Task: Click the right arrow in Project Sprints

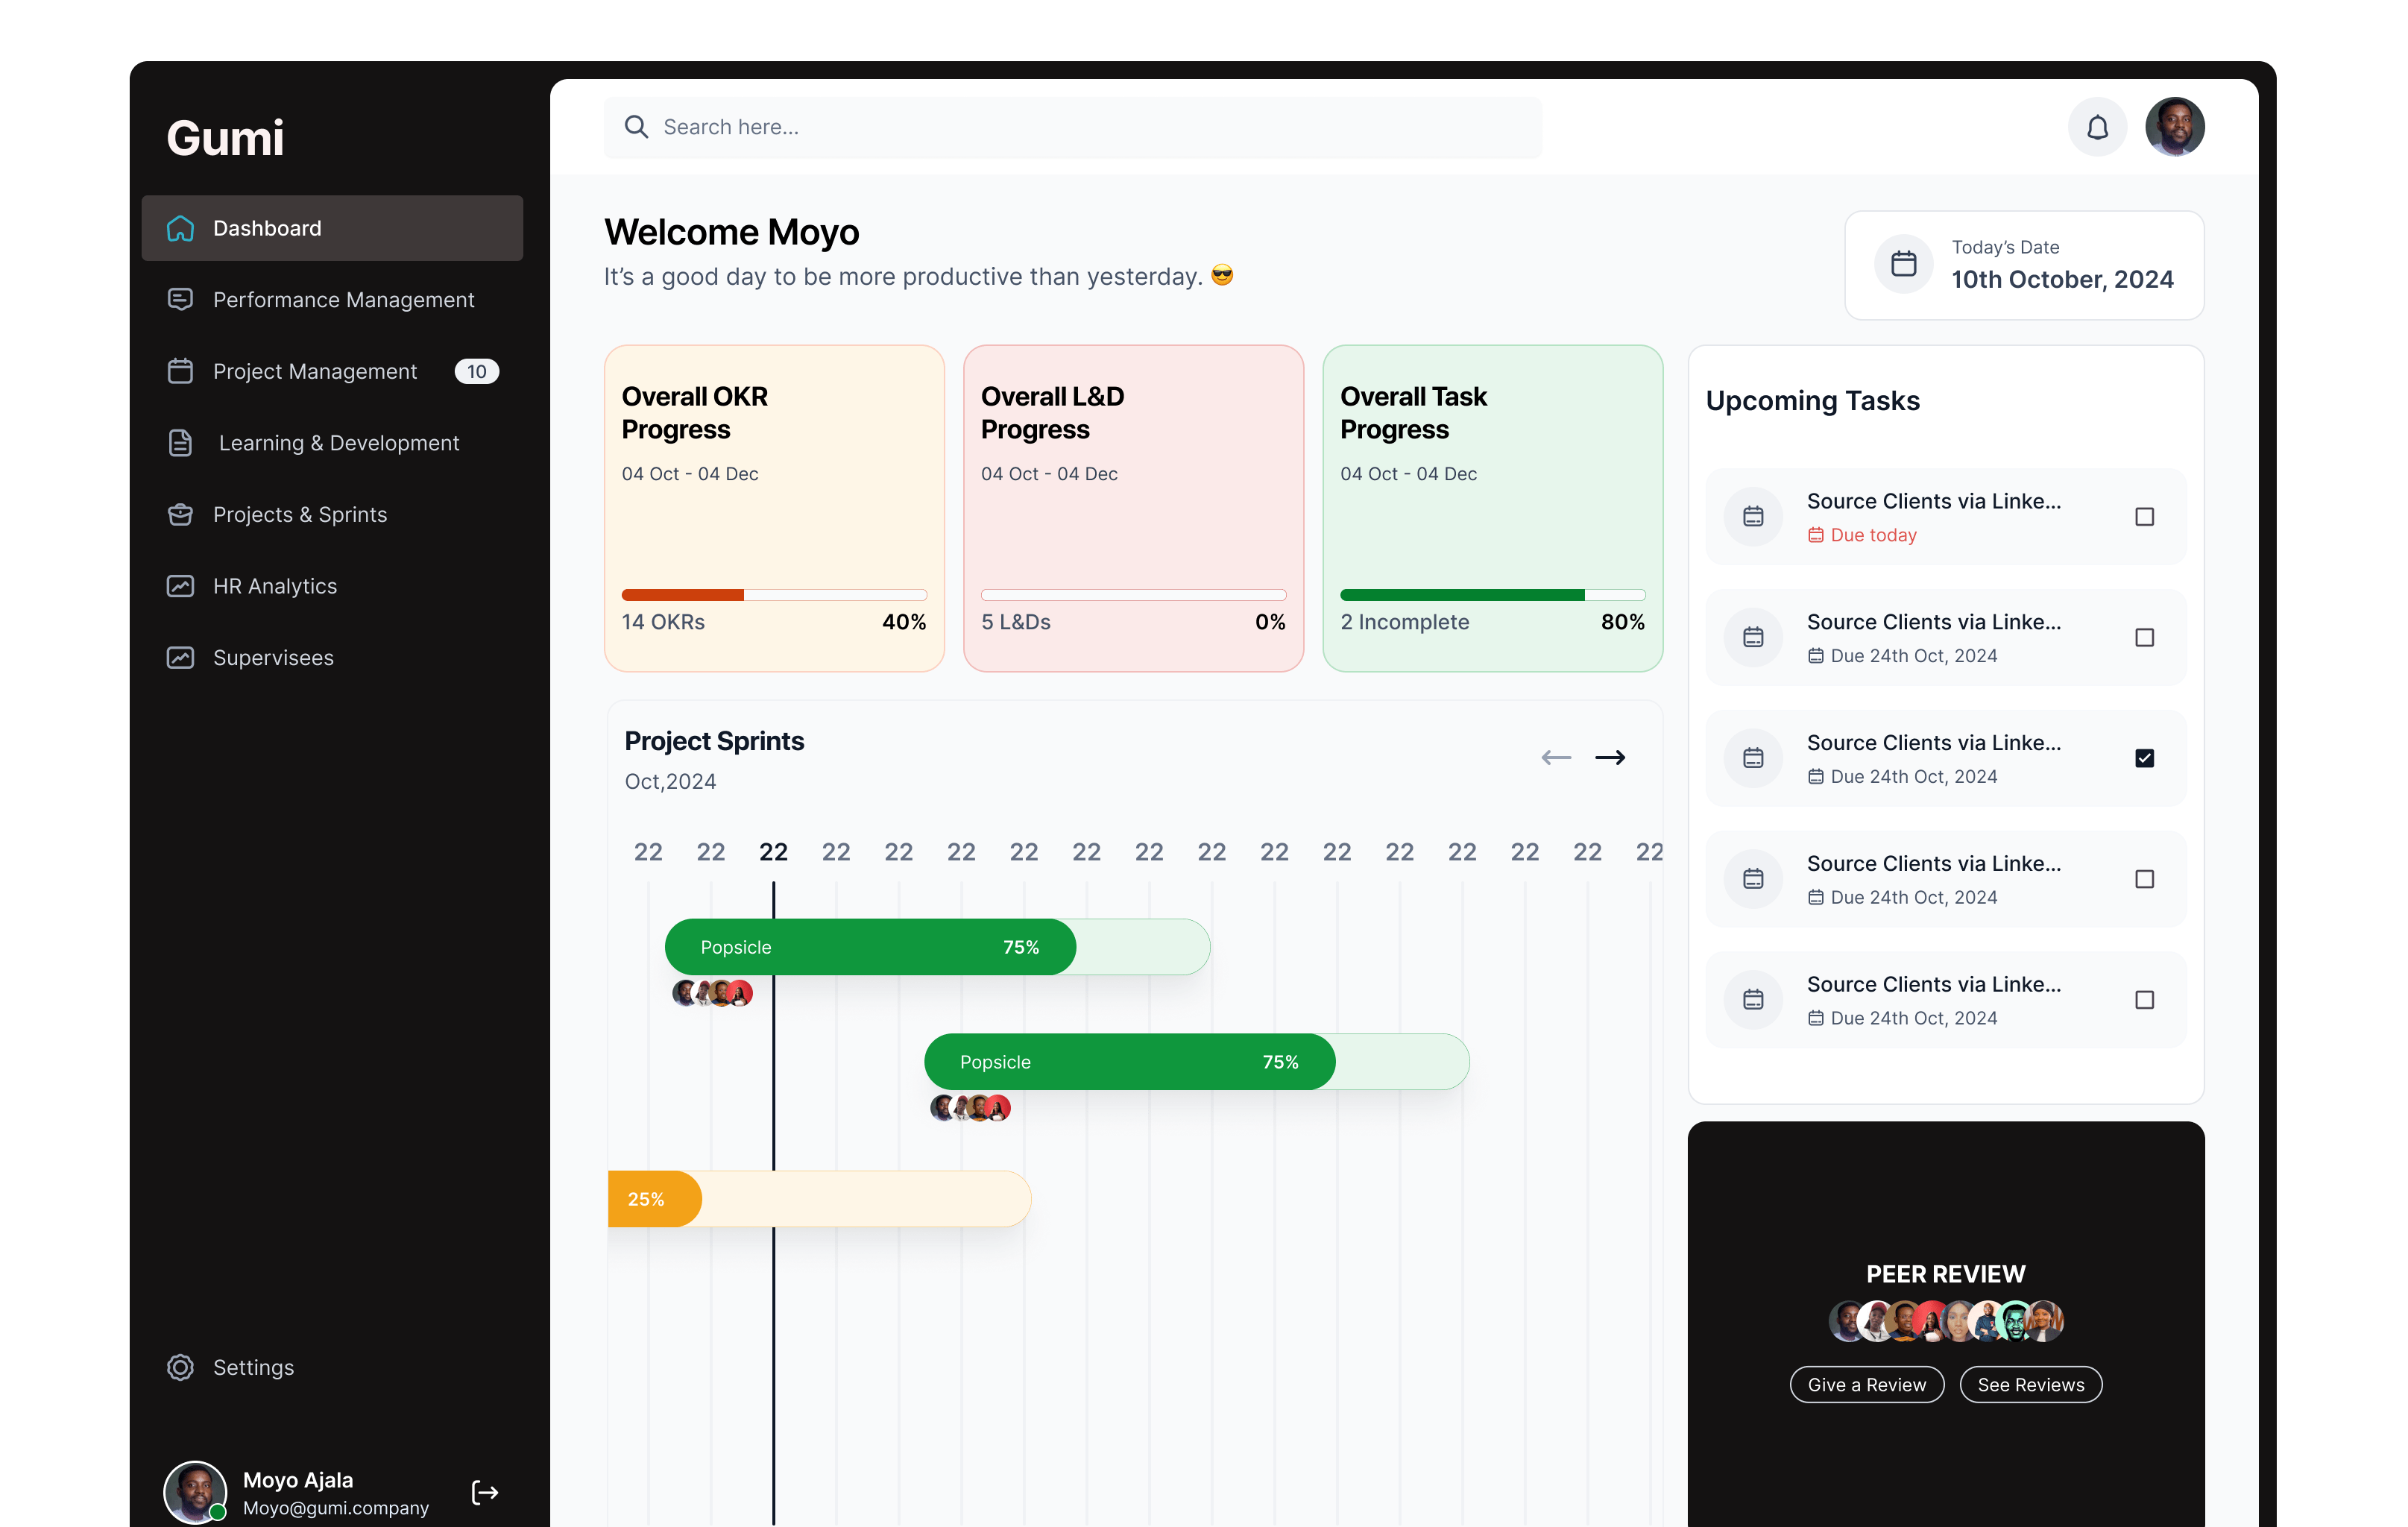Action: pyautogui.click(x=1610, y=758)
